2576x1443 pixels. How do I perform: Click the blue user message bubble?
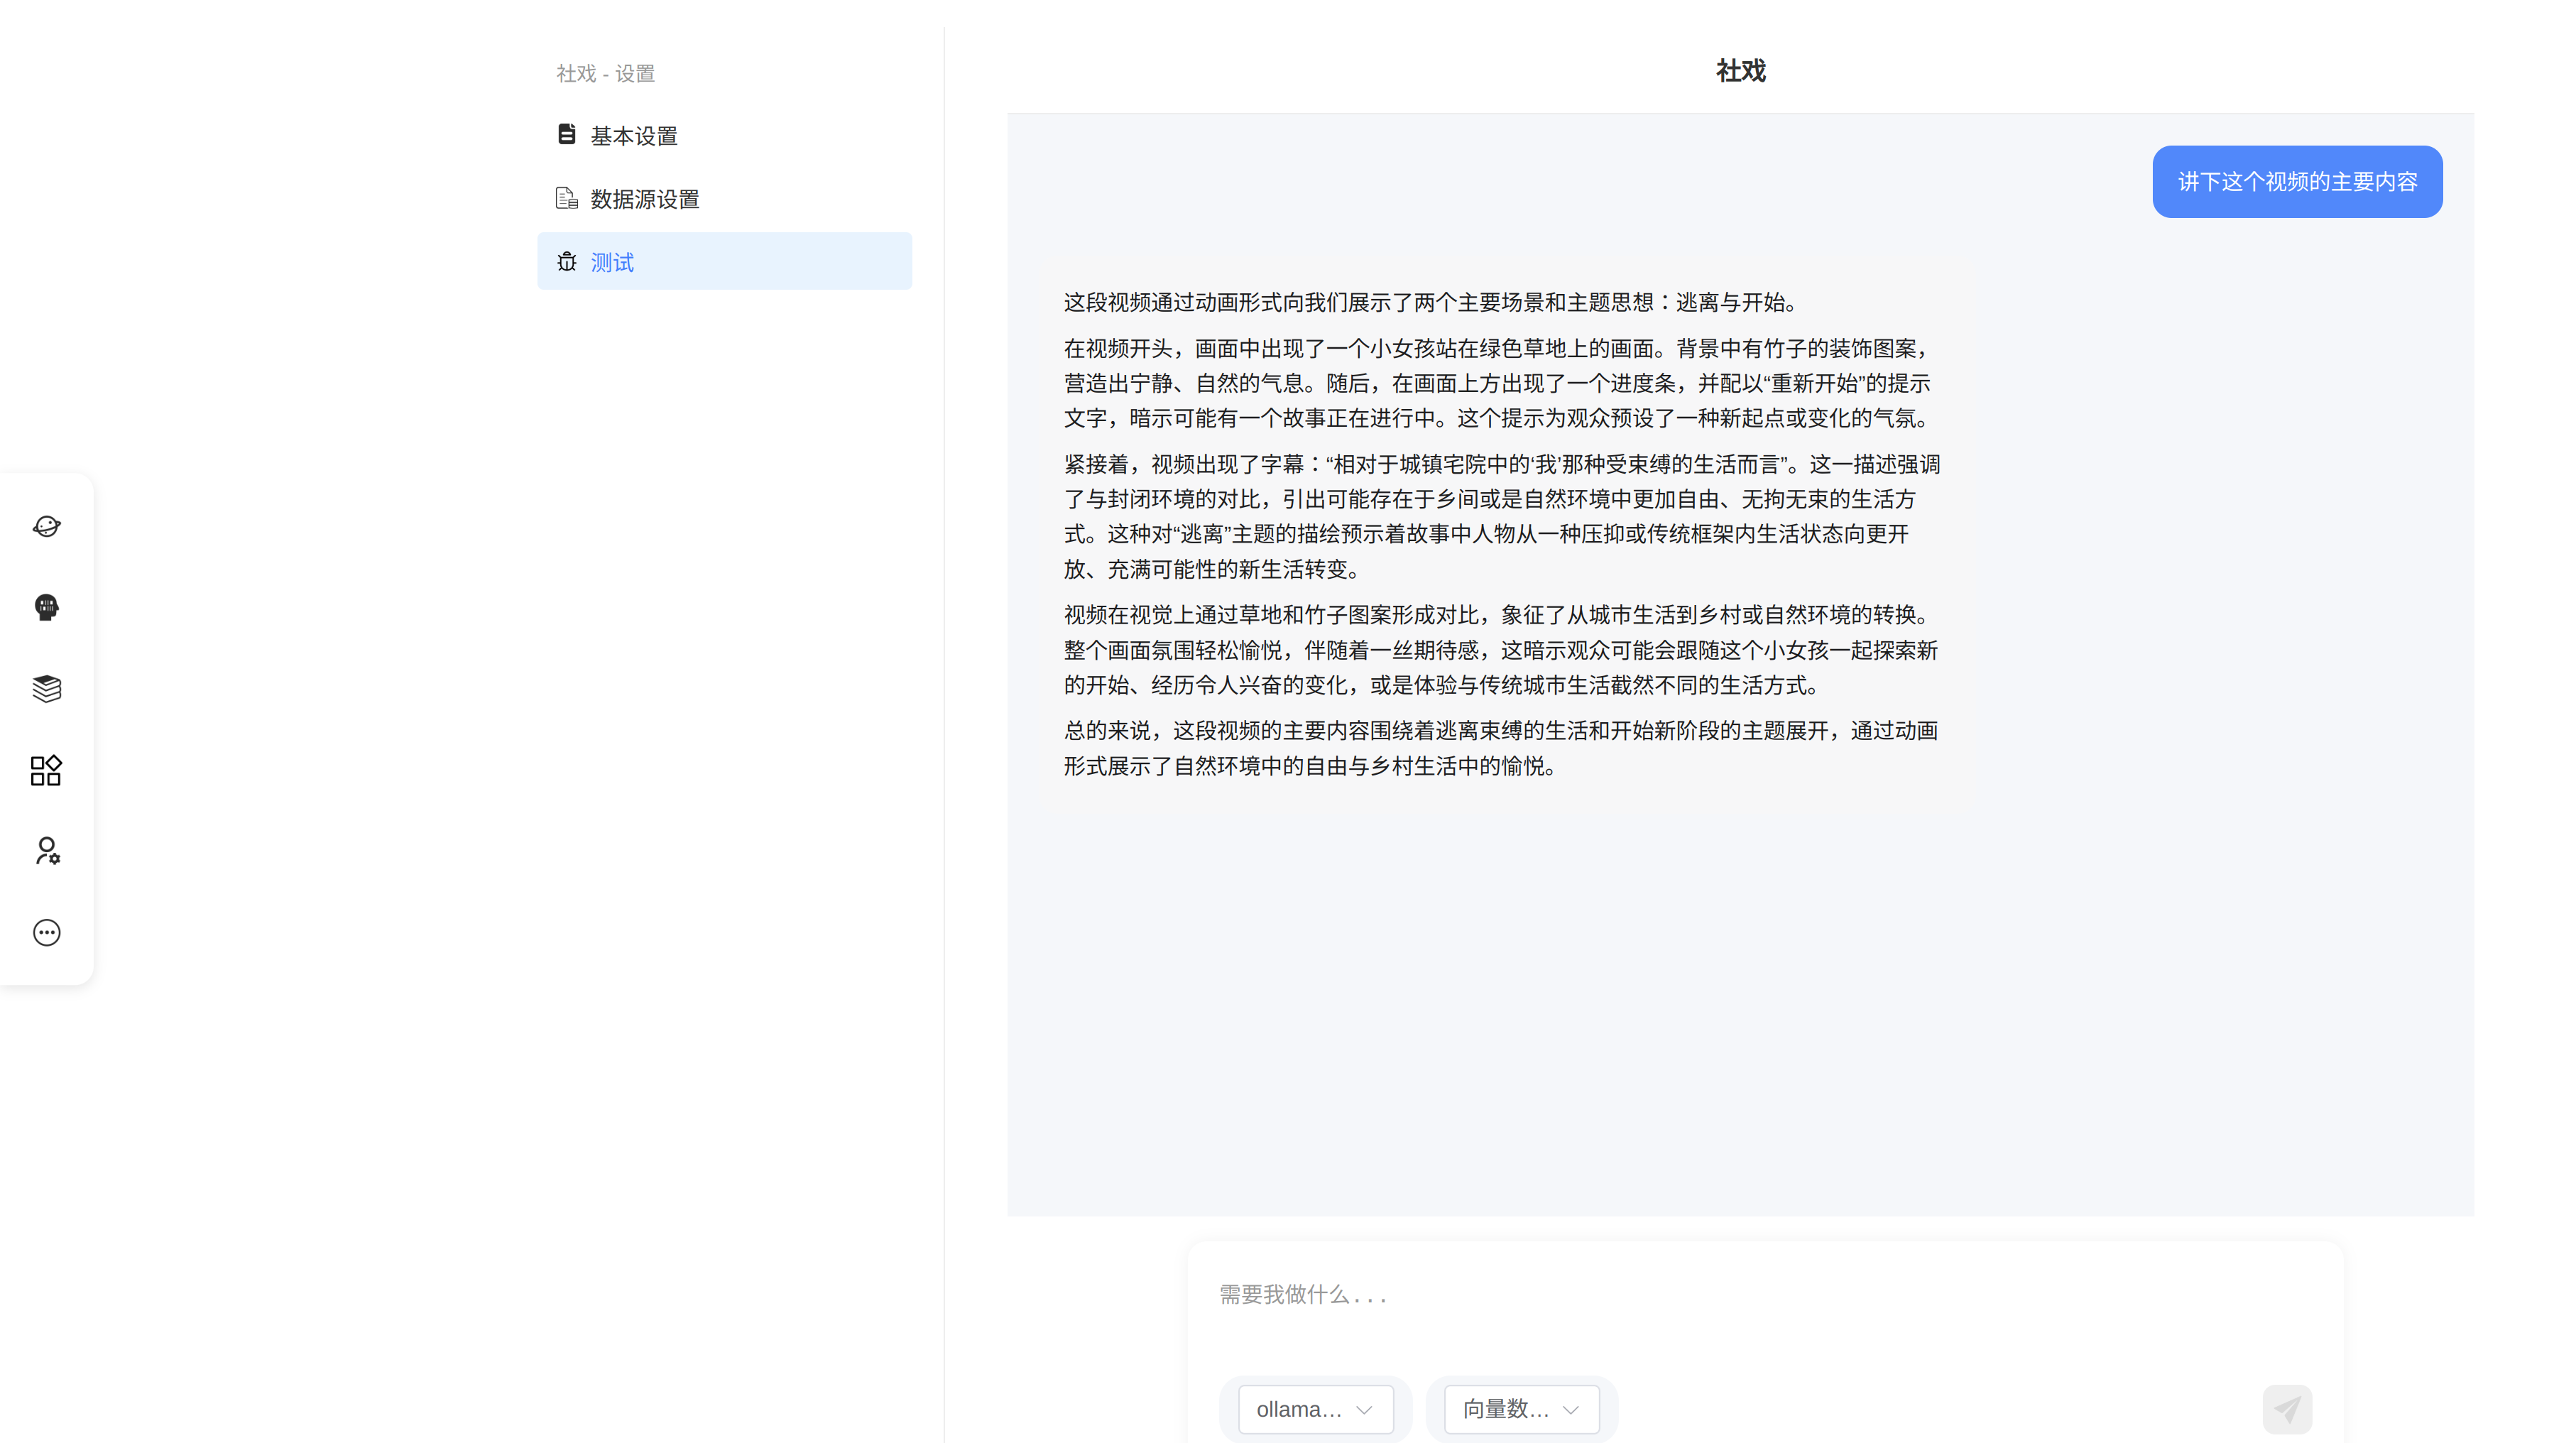coord(2297,182)
